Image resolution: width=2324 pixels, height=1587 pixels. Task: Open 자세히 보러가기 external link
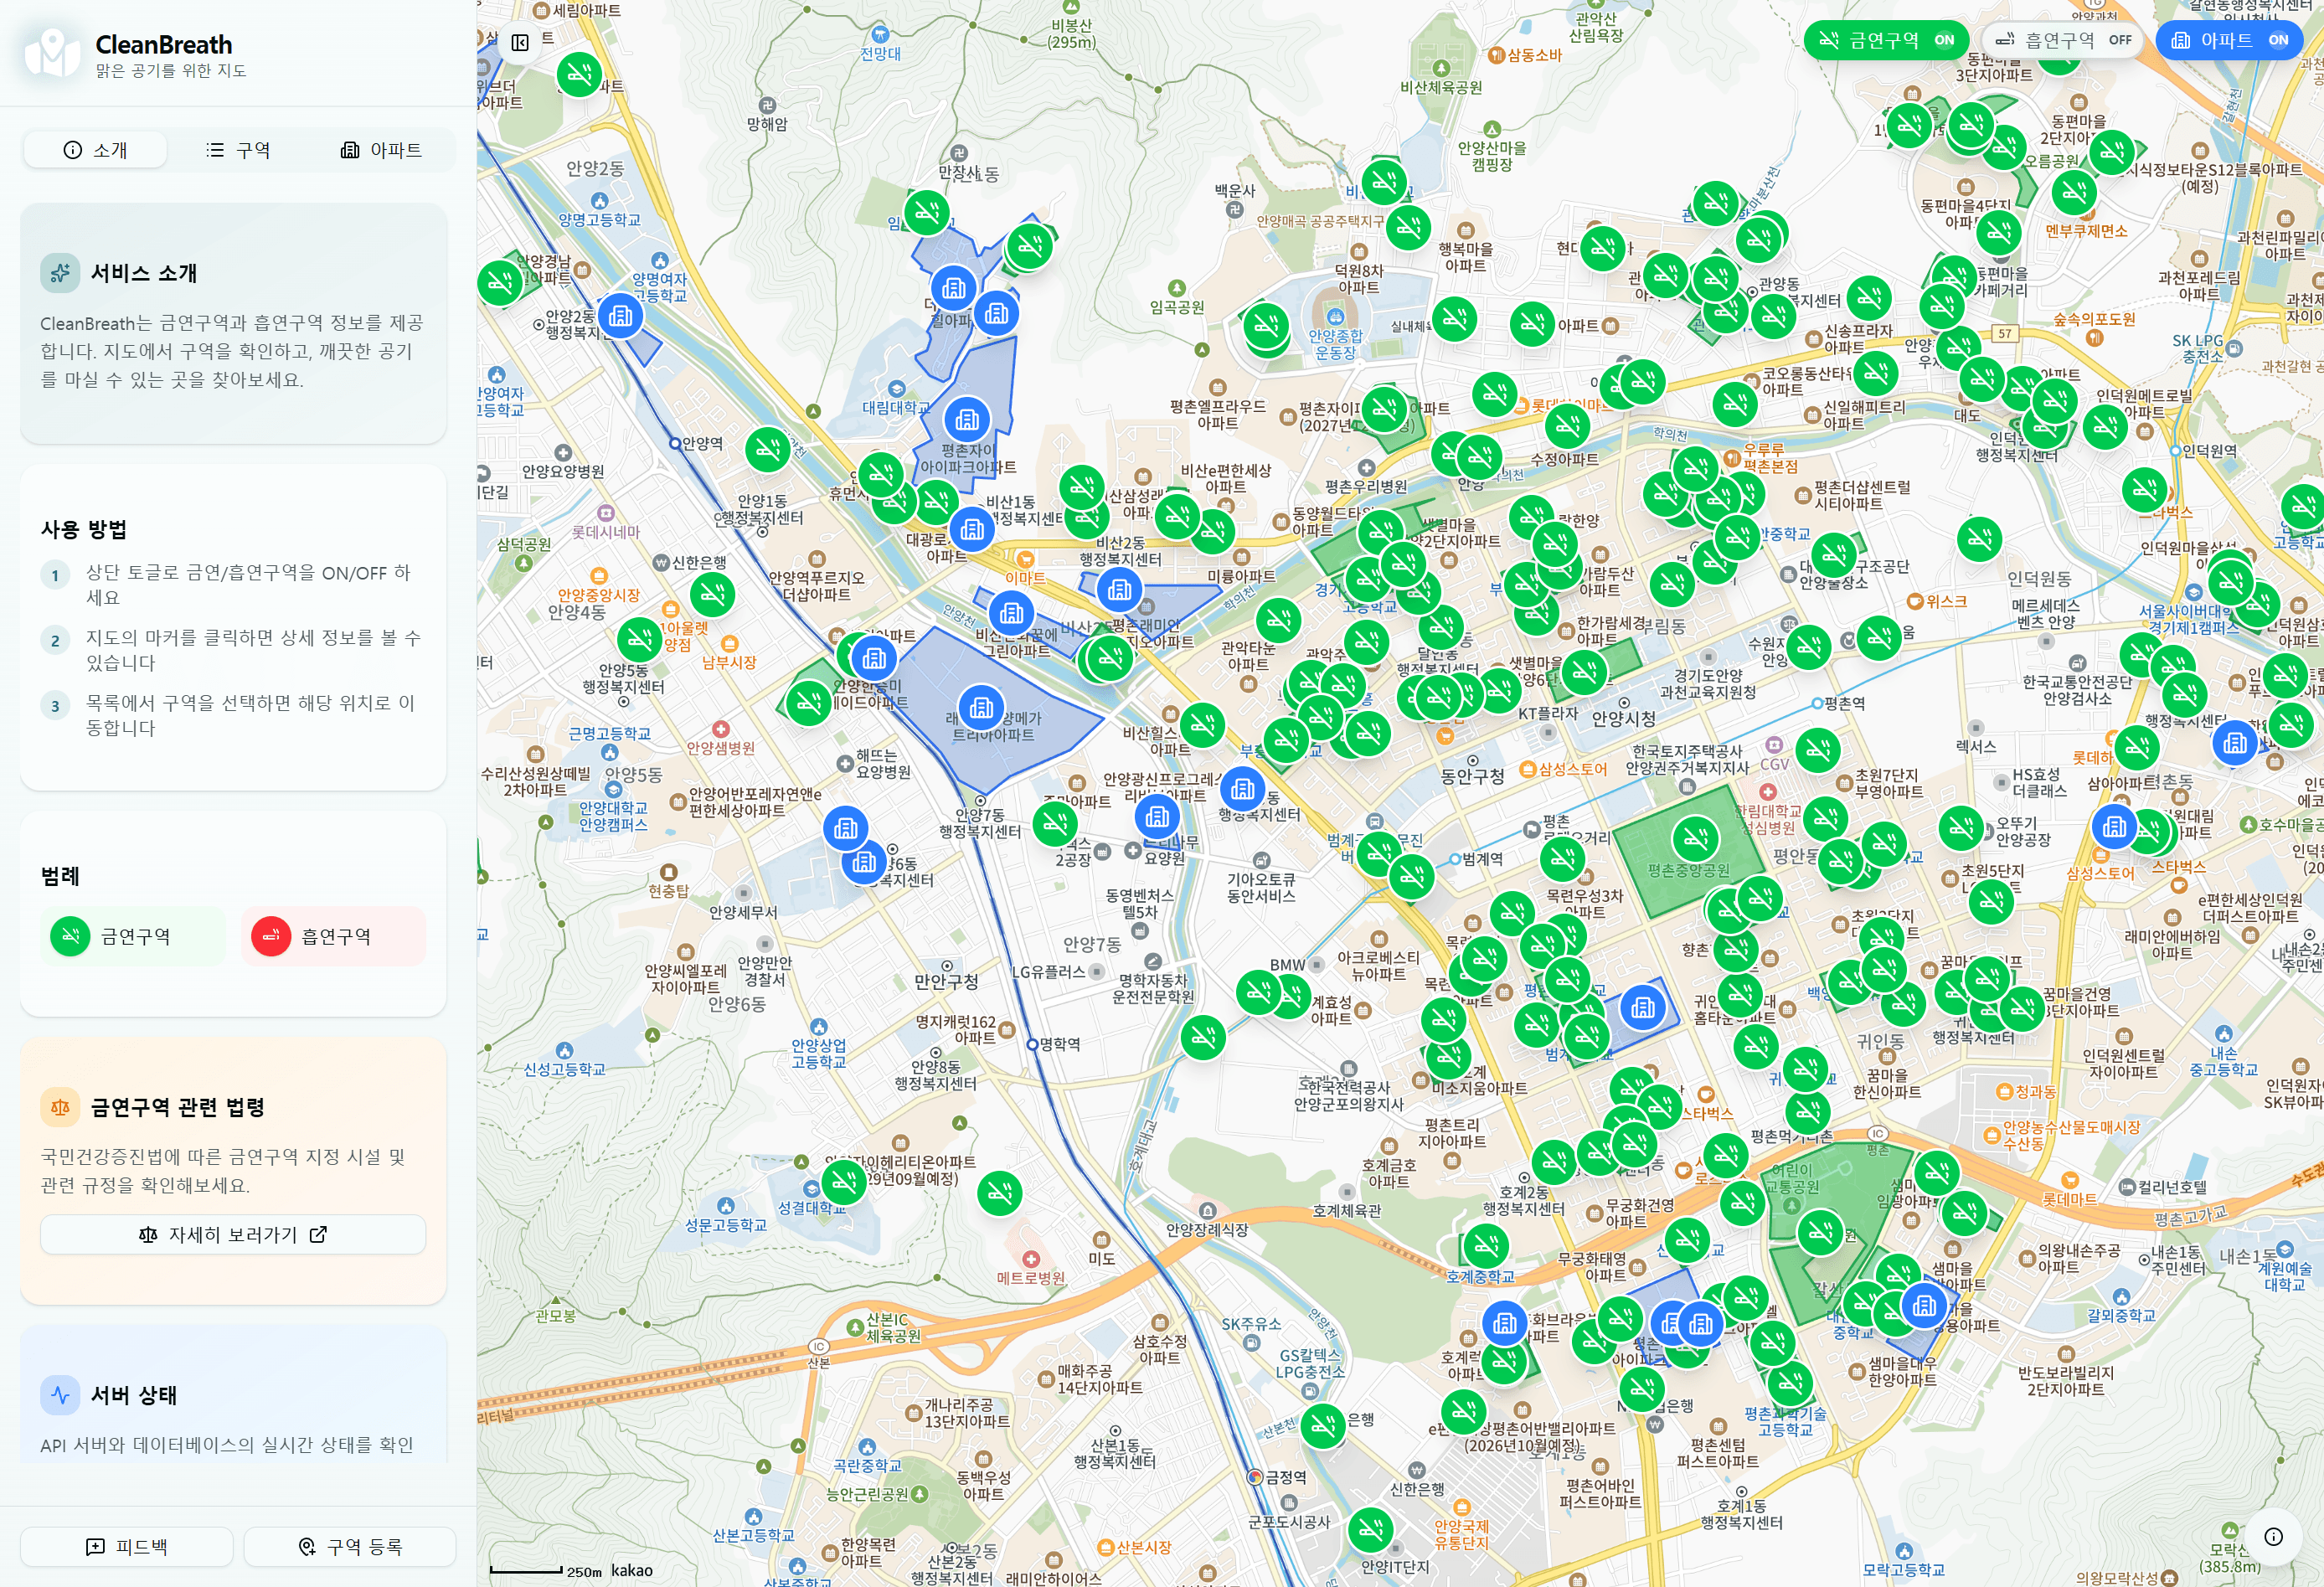[x=233, y=1235]
